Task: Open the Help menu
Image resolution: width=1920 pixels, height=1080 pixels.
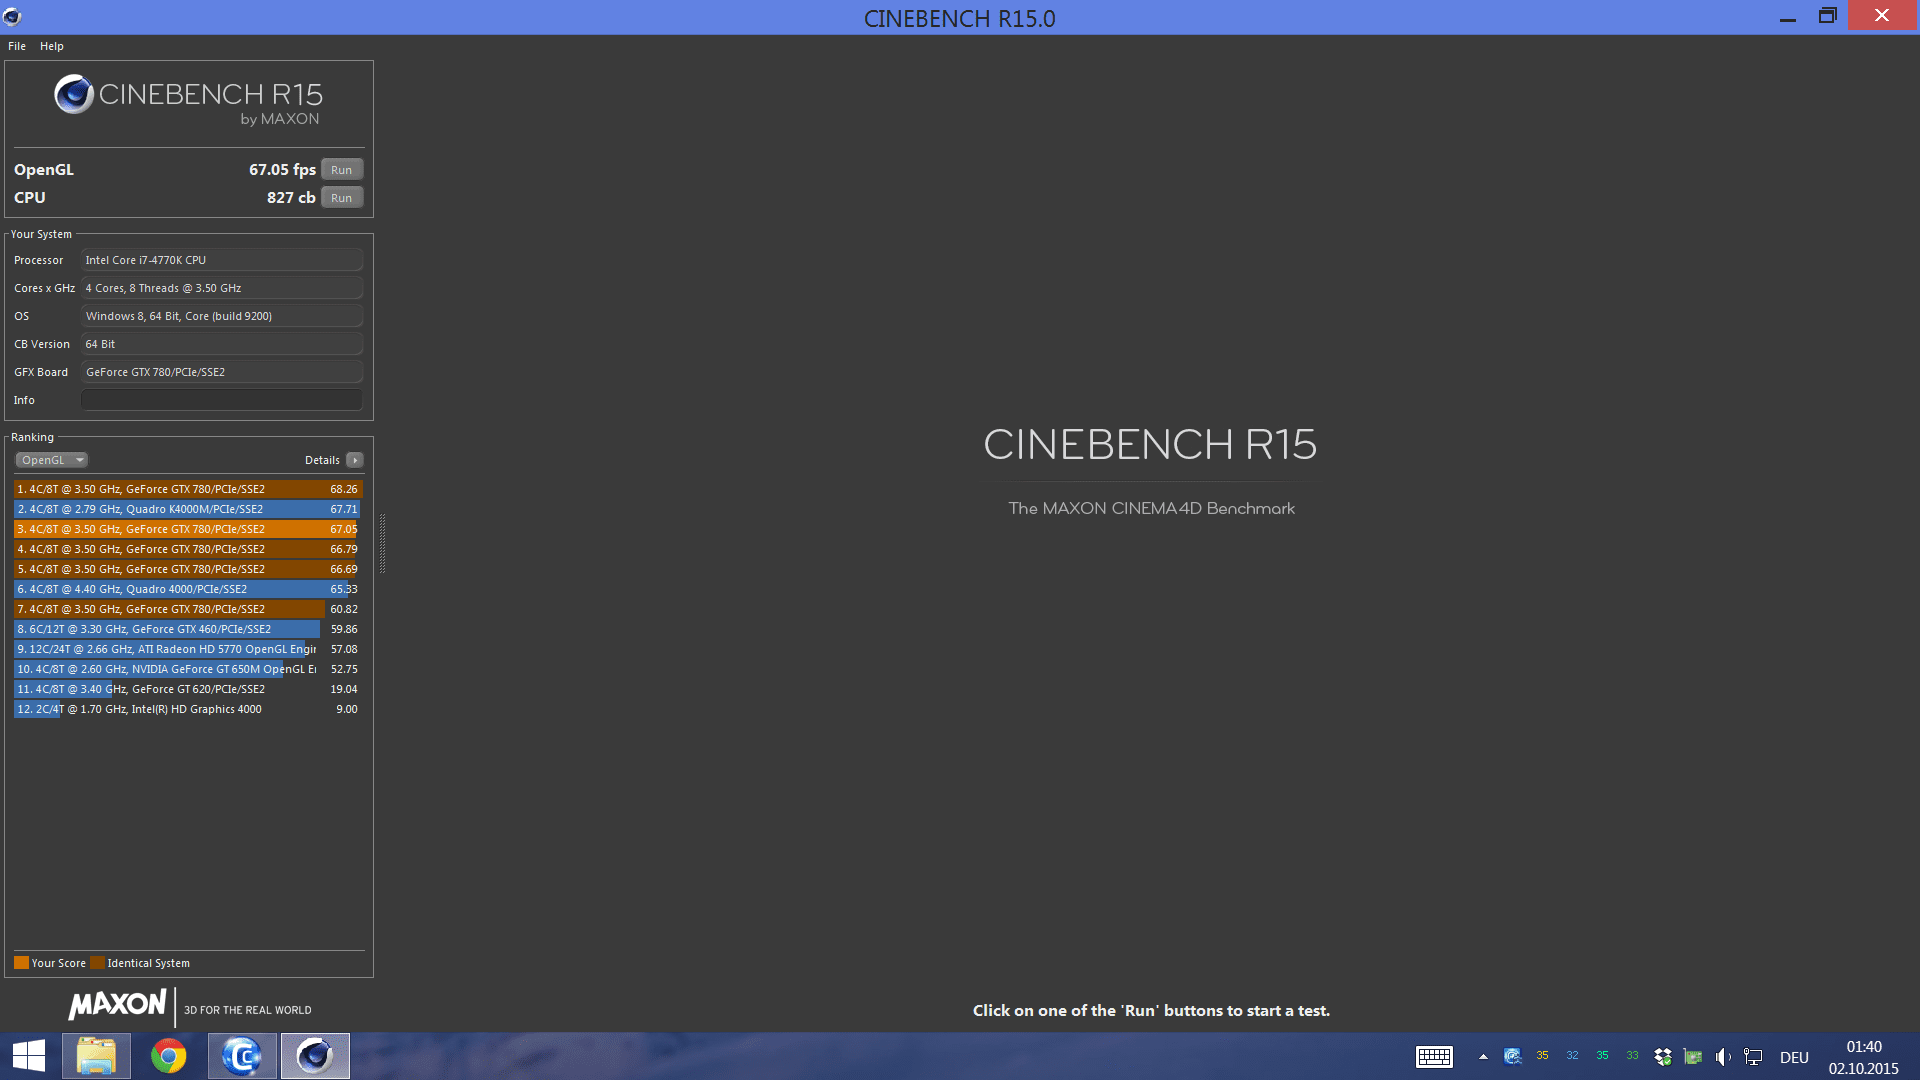Action: pyautogui.click(x=52, y=46)
